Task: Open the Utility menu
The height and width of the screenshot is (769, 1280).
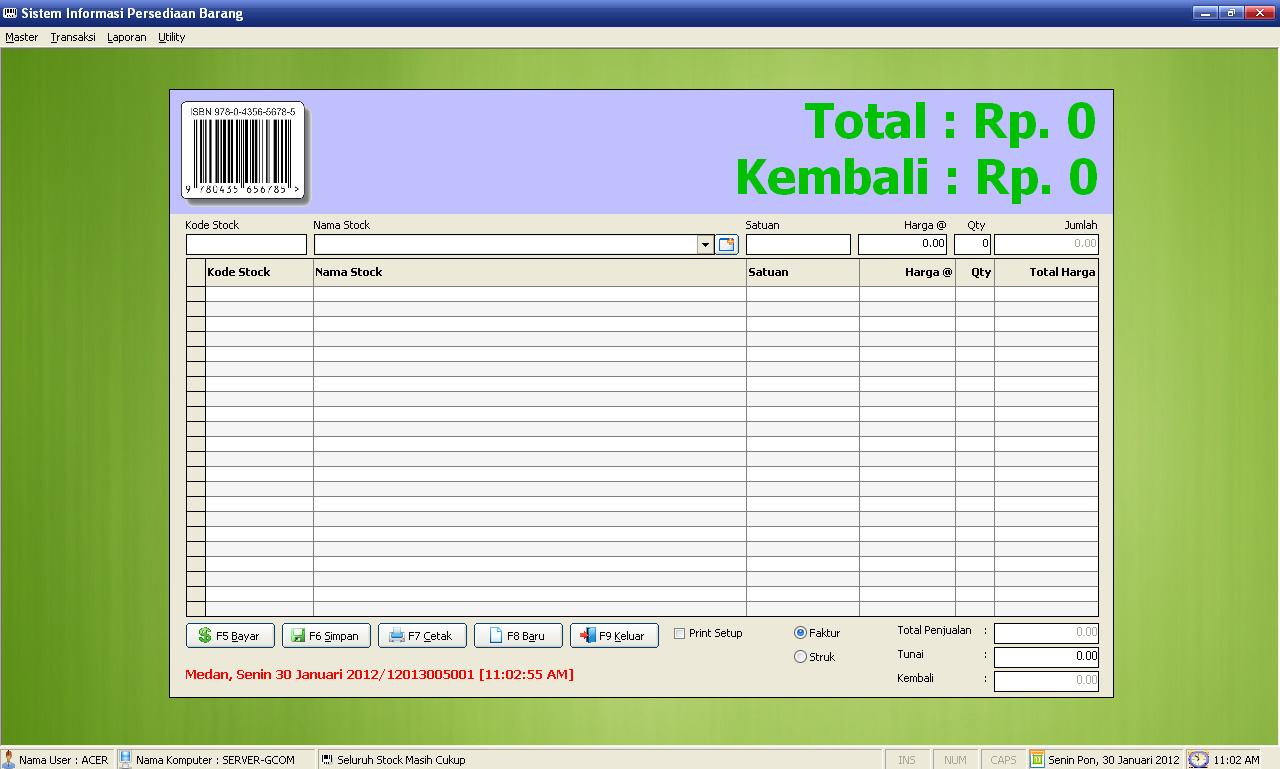Action: 171,37
